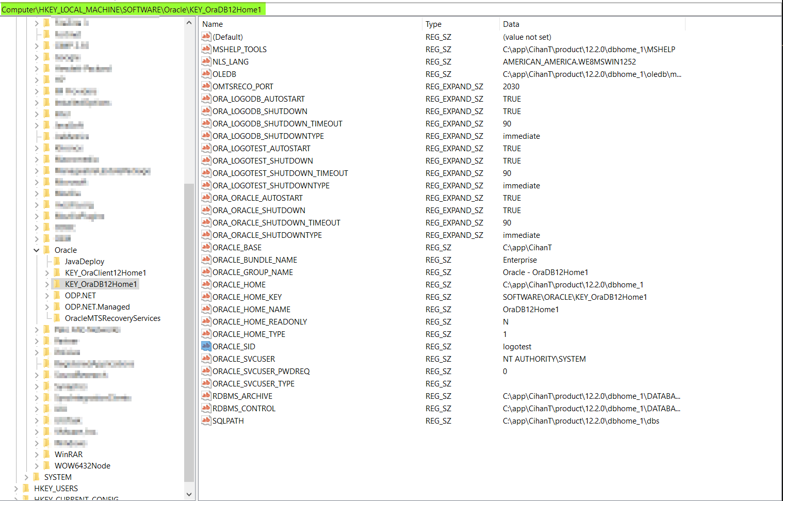
Task: Click the 'logotest' data cell
Action: tap(517, 347)
